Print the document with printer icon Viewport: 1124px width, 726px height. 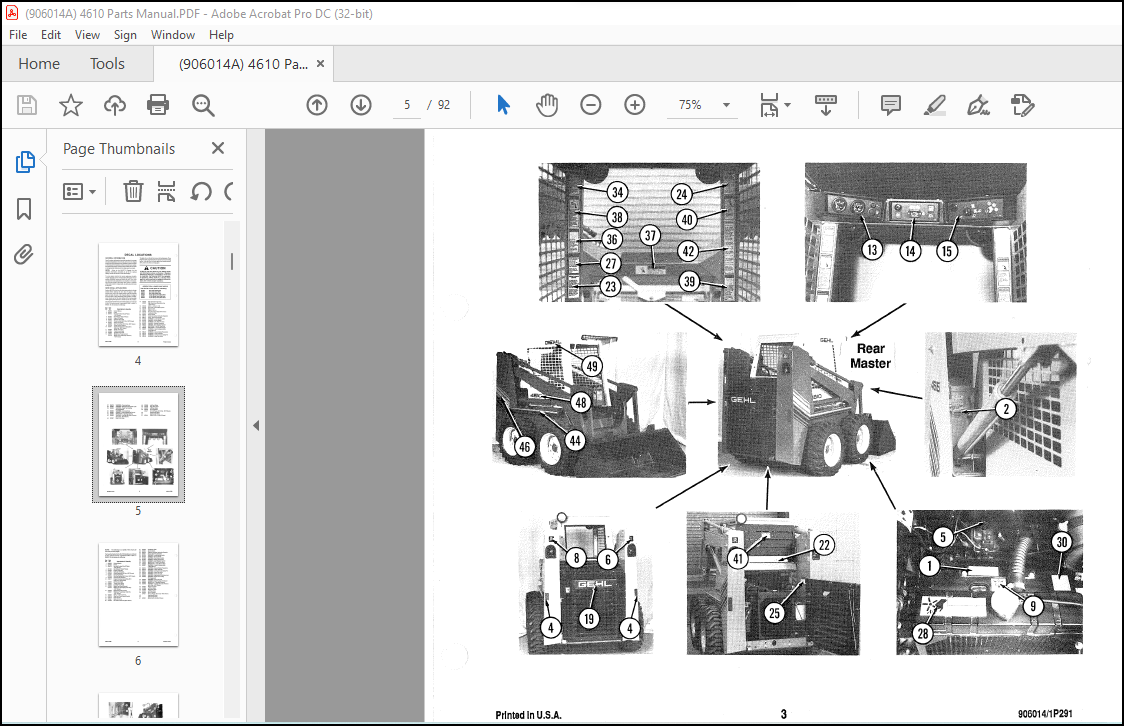coord(158,105)
